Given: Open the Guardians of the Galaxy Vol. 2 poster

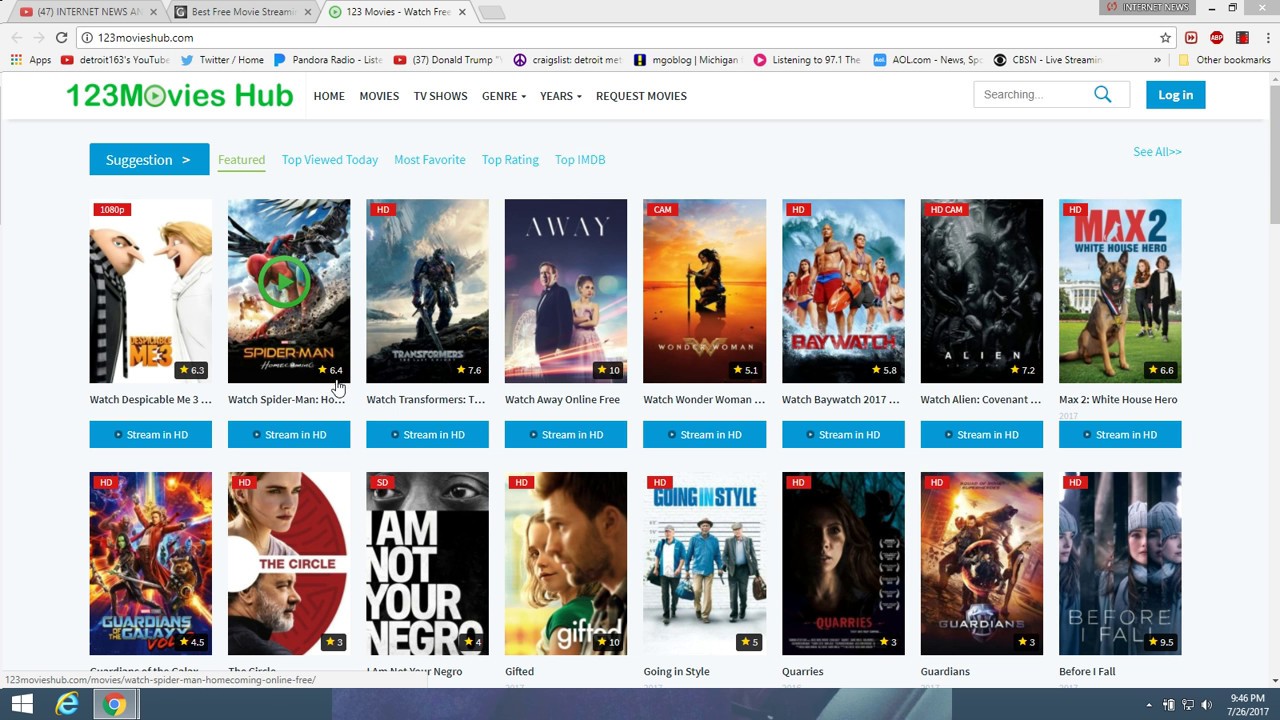Looking at the screenshot, I should point(150,564).
